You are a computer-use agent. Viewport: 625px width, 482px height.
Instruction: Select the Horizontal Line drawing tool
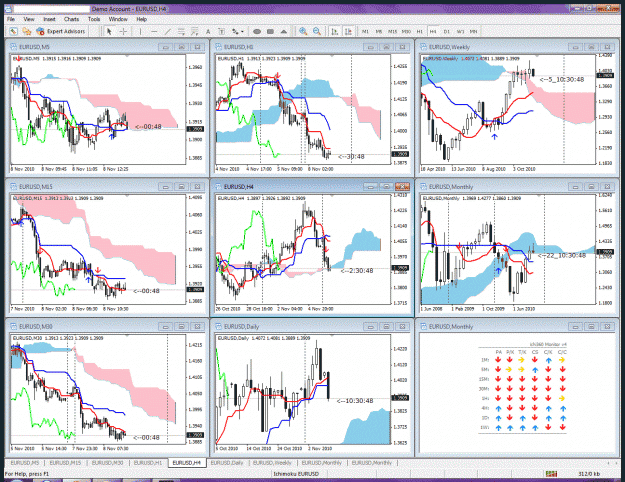coord(154,31)
